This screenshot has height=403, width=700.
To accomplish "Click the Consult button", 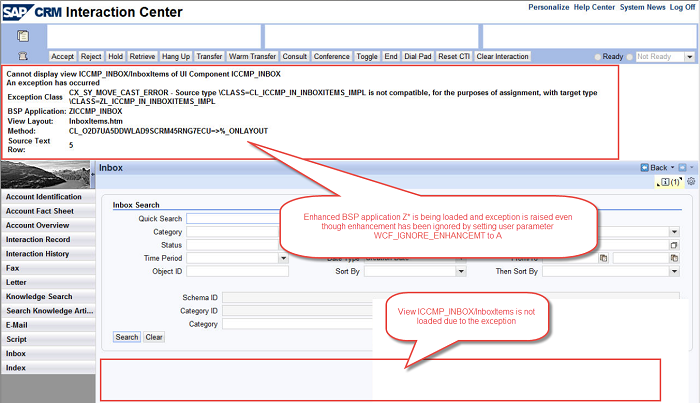I will pos(295,57).
